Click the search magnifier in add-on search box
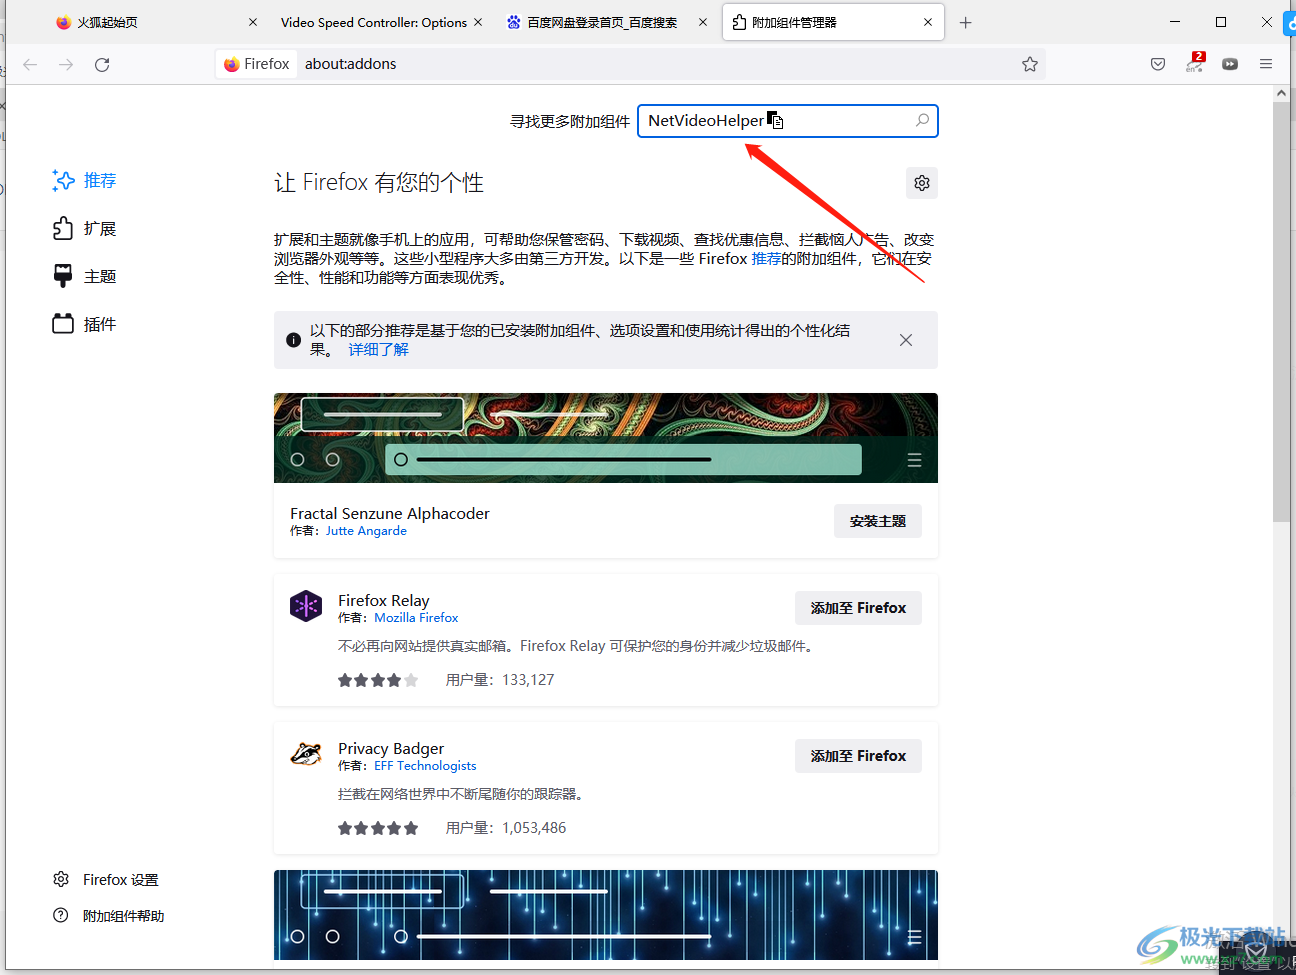This screenshot has width=1296, height=975. [922, 121]
